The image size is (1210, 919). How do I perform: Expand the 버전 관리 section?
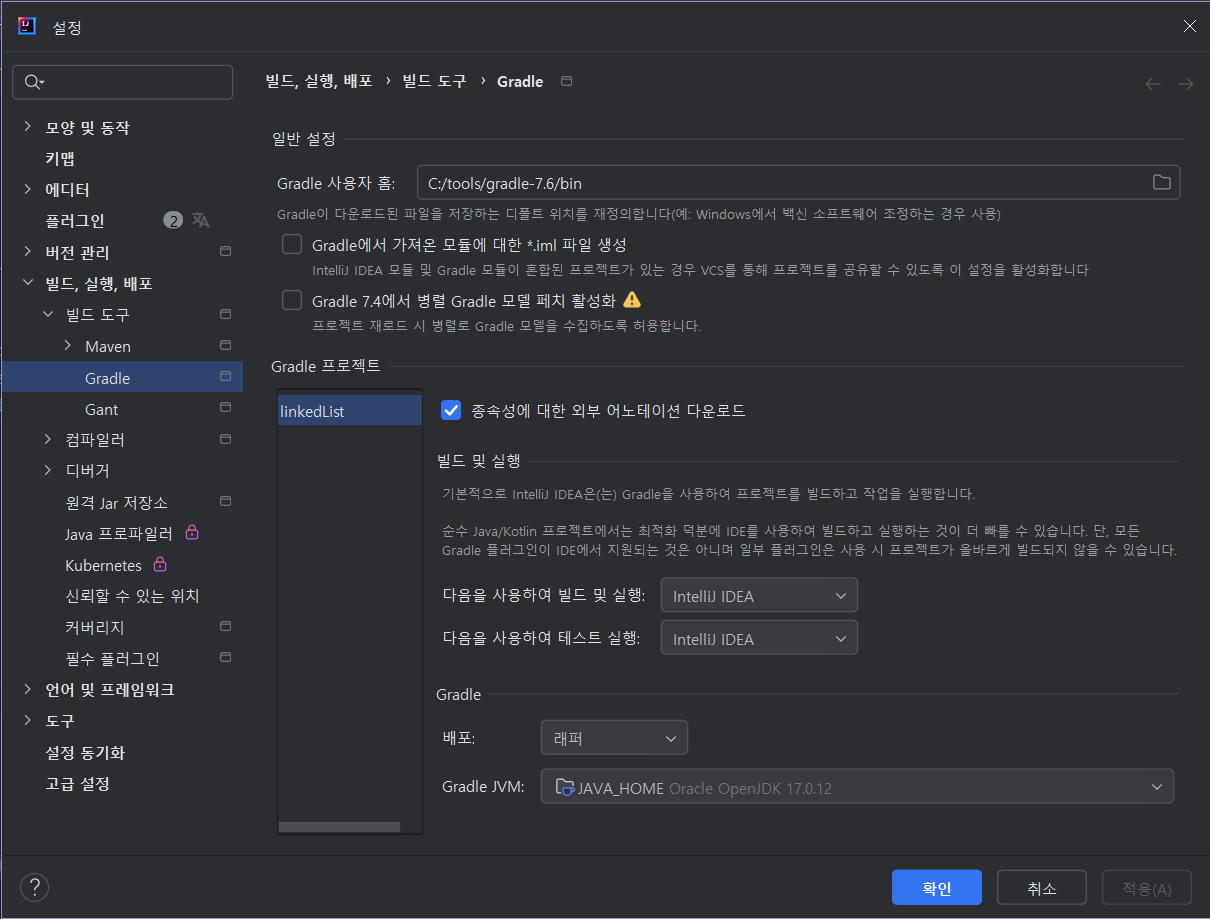pyautogui.click(x=28, y=252)
